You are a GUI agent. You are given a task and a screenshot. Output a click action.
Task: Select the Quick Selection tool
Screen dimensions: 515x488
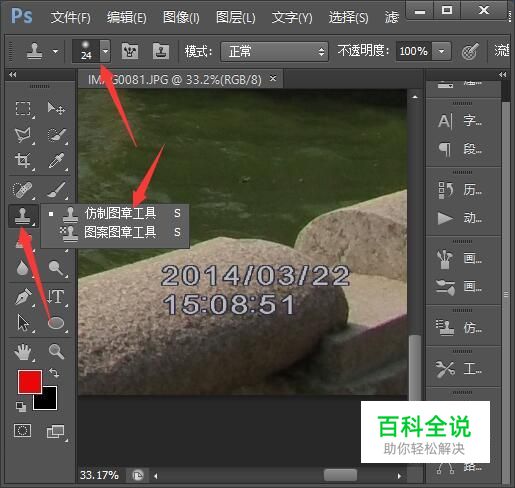click(x=56, y=135)
